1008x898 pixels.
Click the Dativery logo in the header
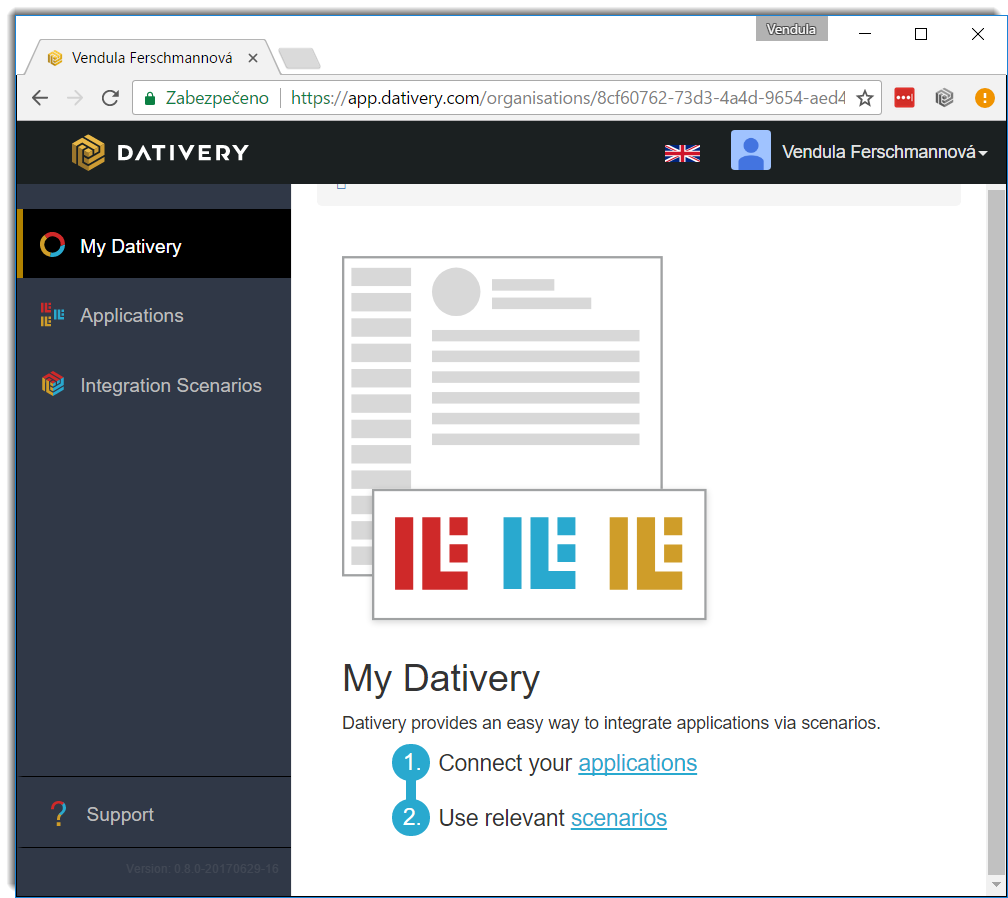pos(160,152)
